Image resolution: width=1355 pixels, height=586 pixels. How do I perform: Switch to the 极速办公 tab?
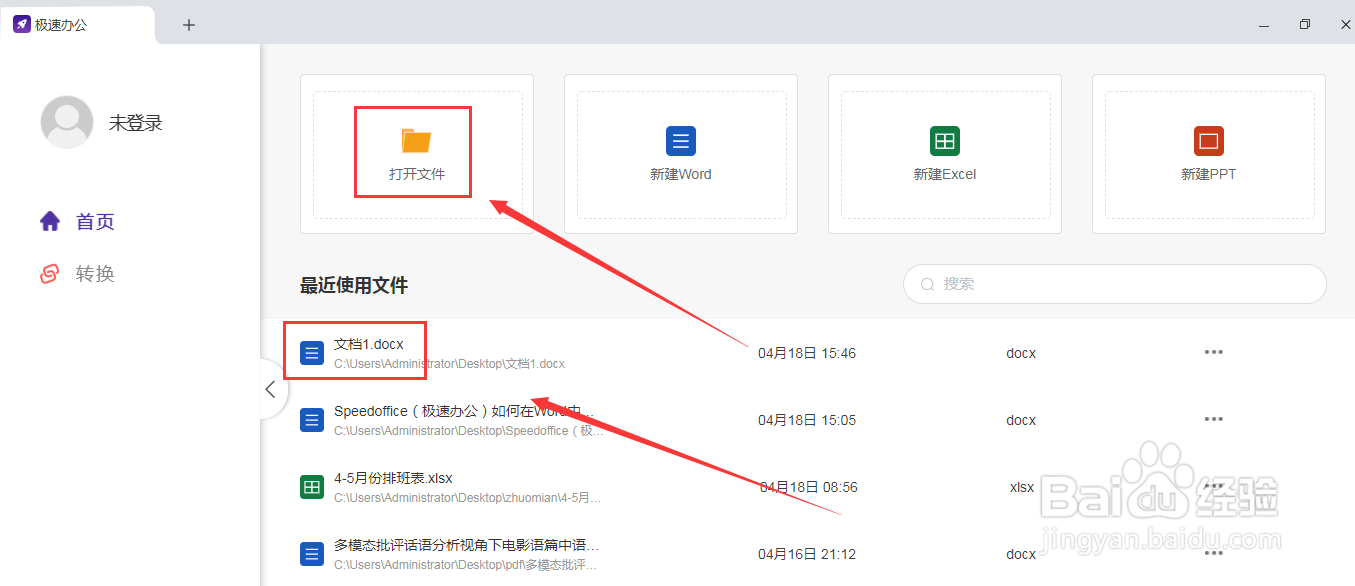click(x=62, y=24)
